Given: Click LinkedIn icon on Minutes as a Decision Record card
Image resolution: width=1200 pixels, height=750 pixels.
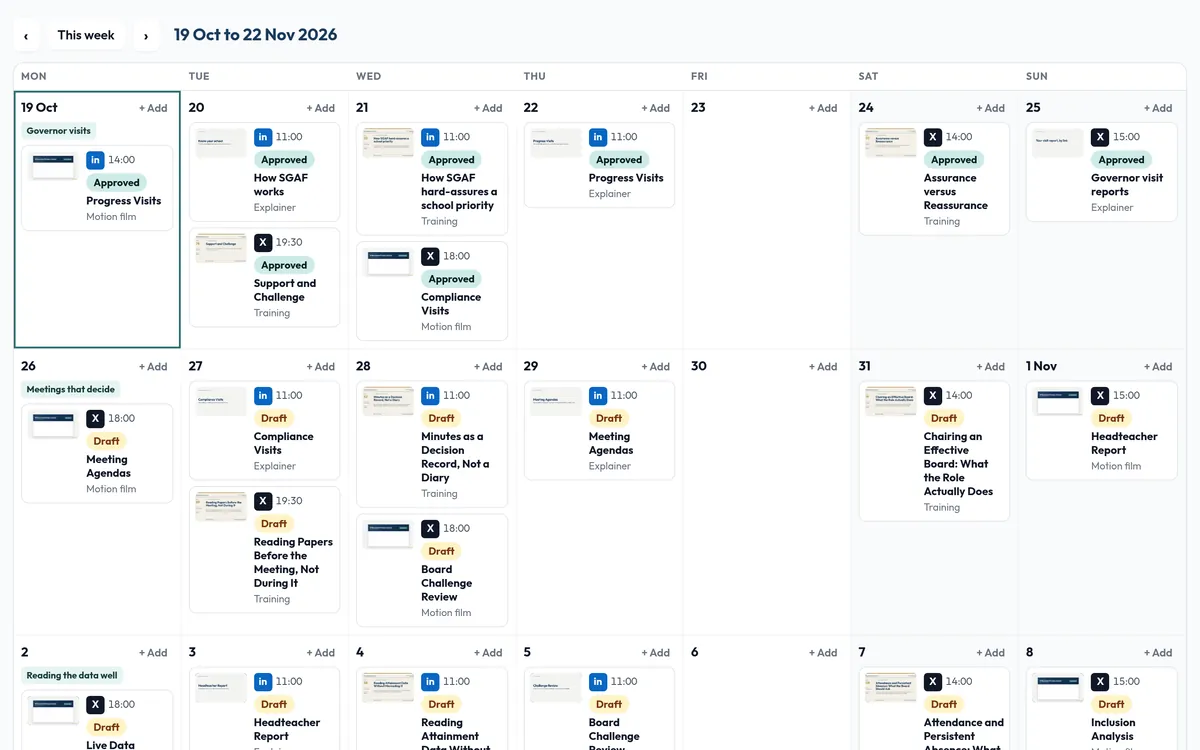Looking at the screenshot, I should coord(430,396).
